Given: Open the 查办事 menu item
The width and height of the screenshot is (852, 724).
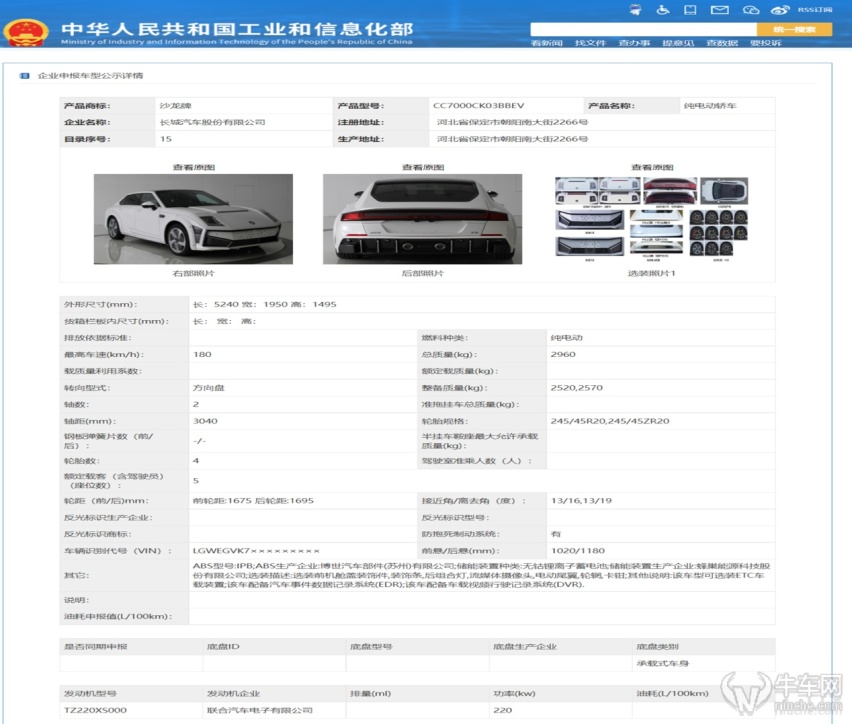Looking at the screenshot, I should (634, 43).
